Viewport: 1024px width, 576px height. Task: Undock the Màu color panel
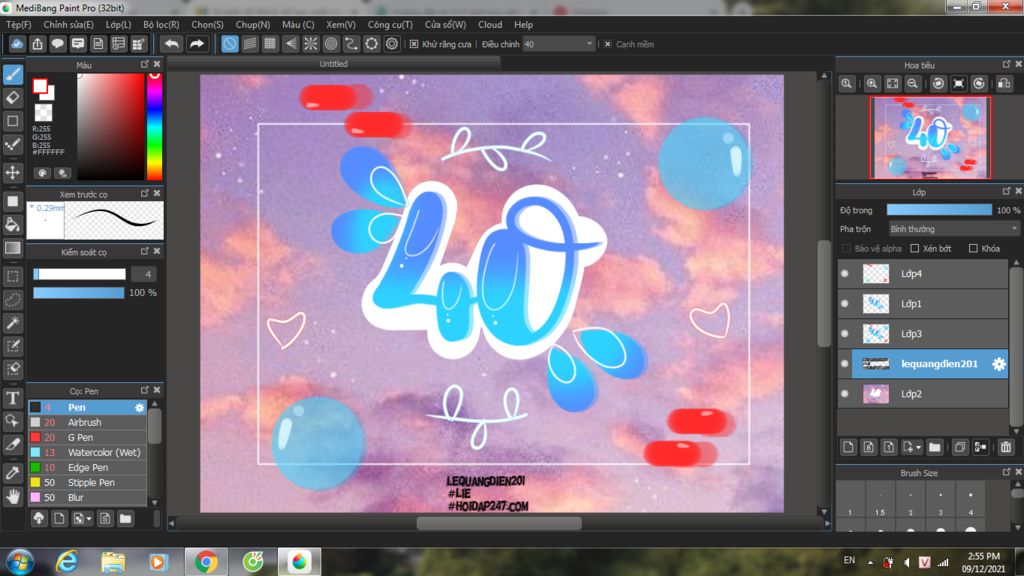click(x=144, y=64)
